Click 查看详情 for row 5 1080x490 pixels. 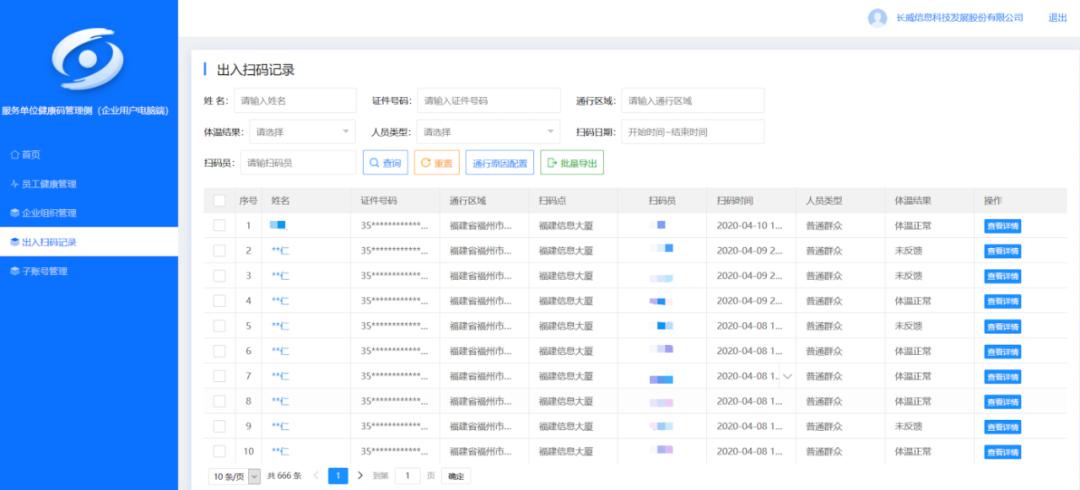tap(1002, 327)
